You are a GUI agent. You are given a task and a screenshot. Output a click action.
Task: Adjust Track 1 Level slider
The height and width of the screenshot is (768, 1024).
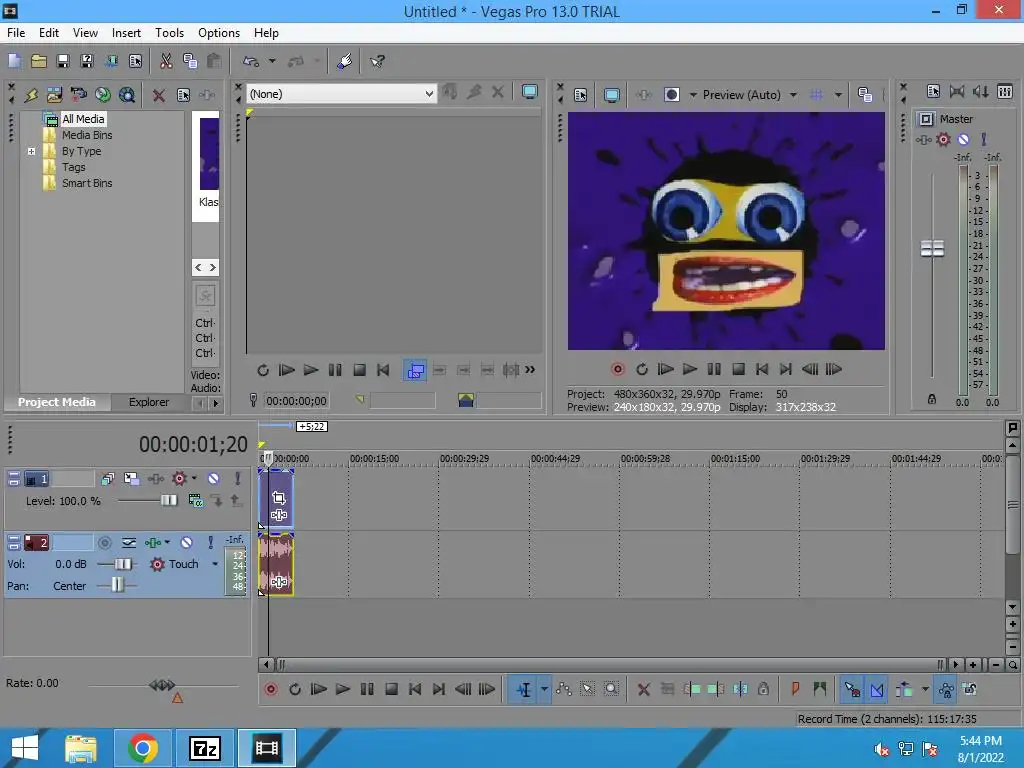(168, 501)
